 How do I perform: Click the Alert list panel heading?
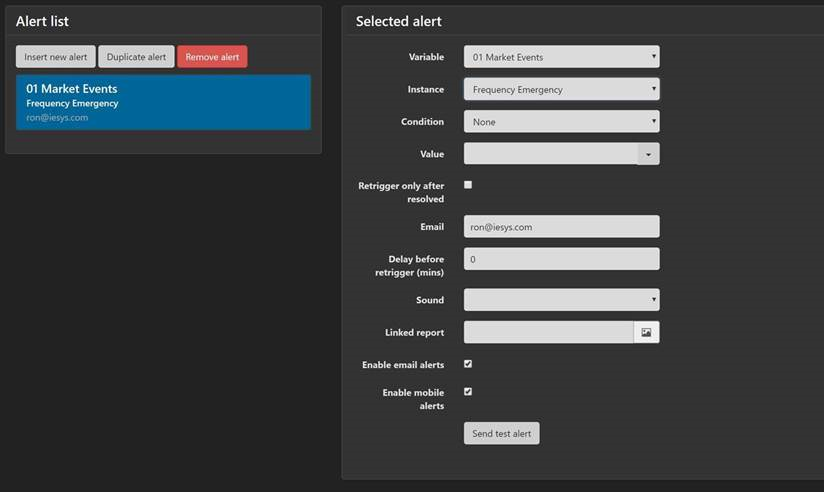[42, 21]
